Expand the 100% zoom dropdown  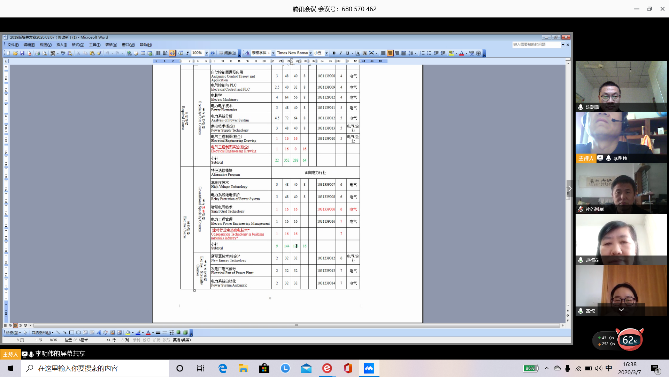pyautogui.click(x=207, y=53)
